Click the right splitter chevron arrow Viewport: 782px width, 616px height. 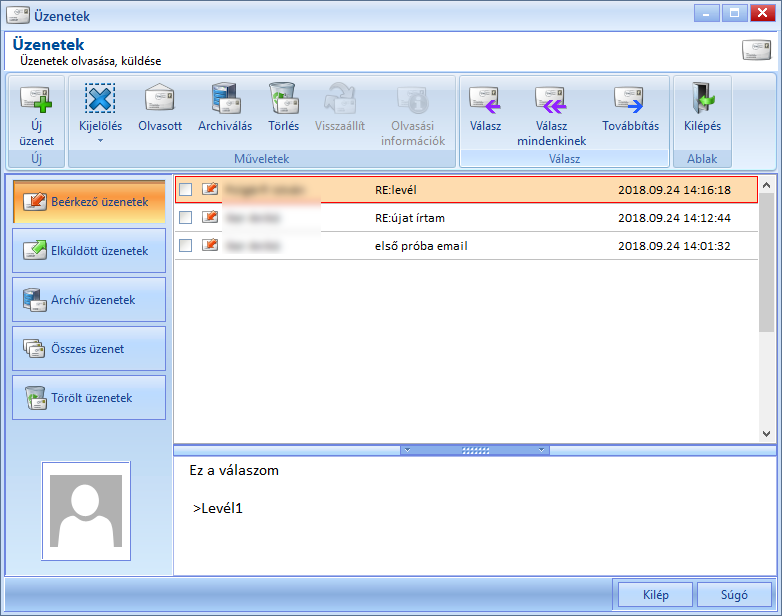pyautogui.click(x=542, y=450)
